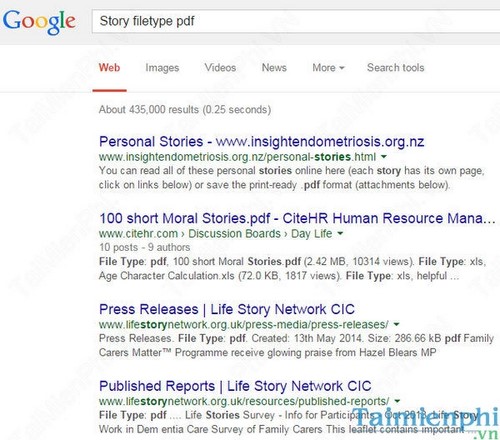Open Press Releases Life Story Network result
Viewport: 500px width, 440px height.
pos(227,309)
